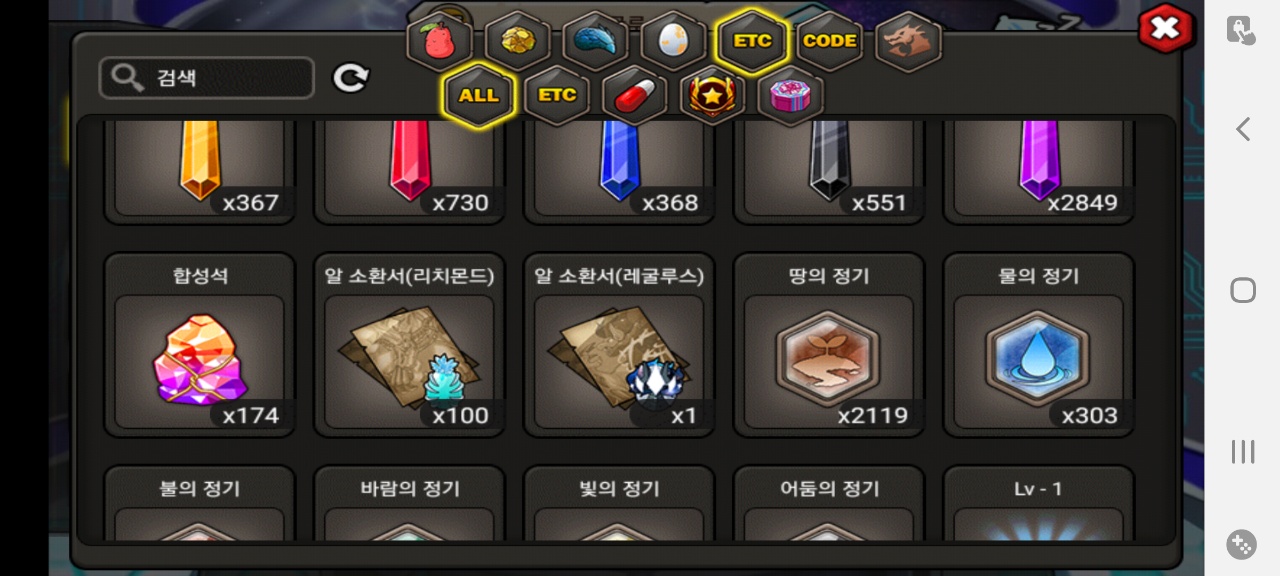Image resolution: width=1280 pixels, height=576 pixels.
Task: Select the ALL sub-filter tab
Action: tap(478, 95)
